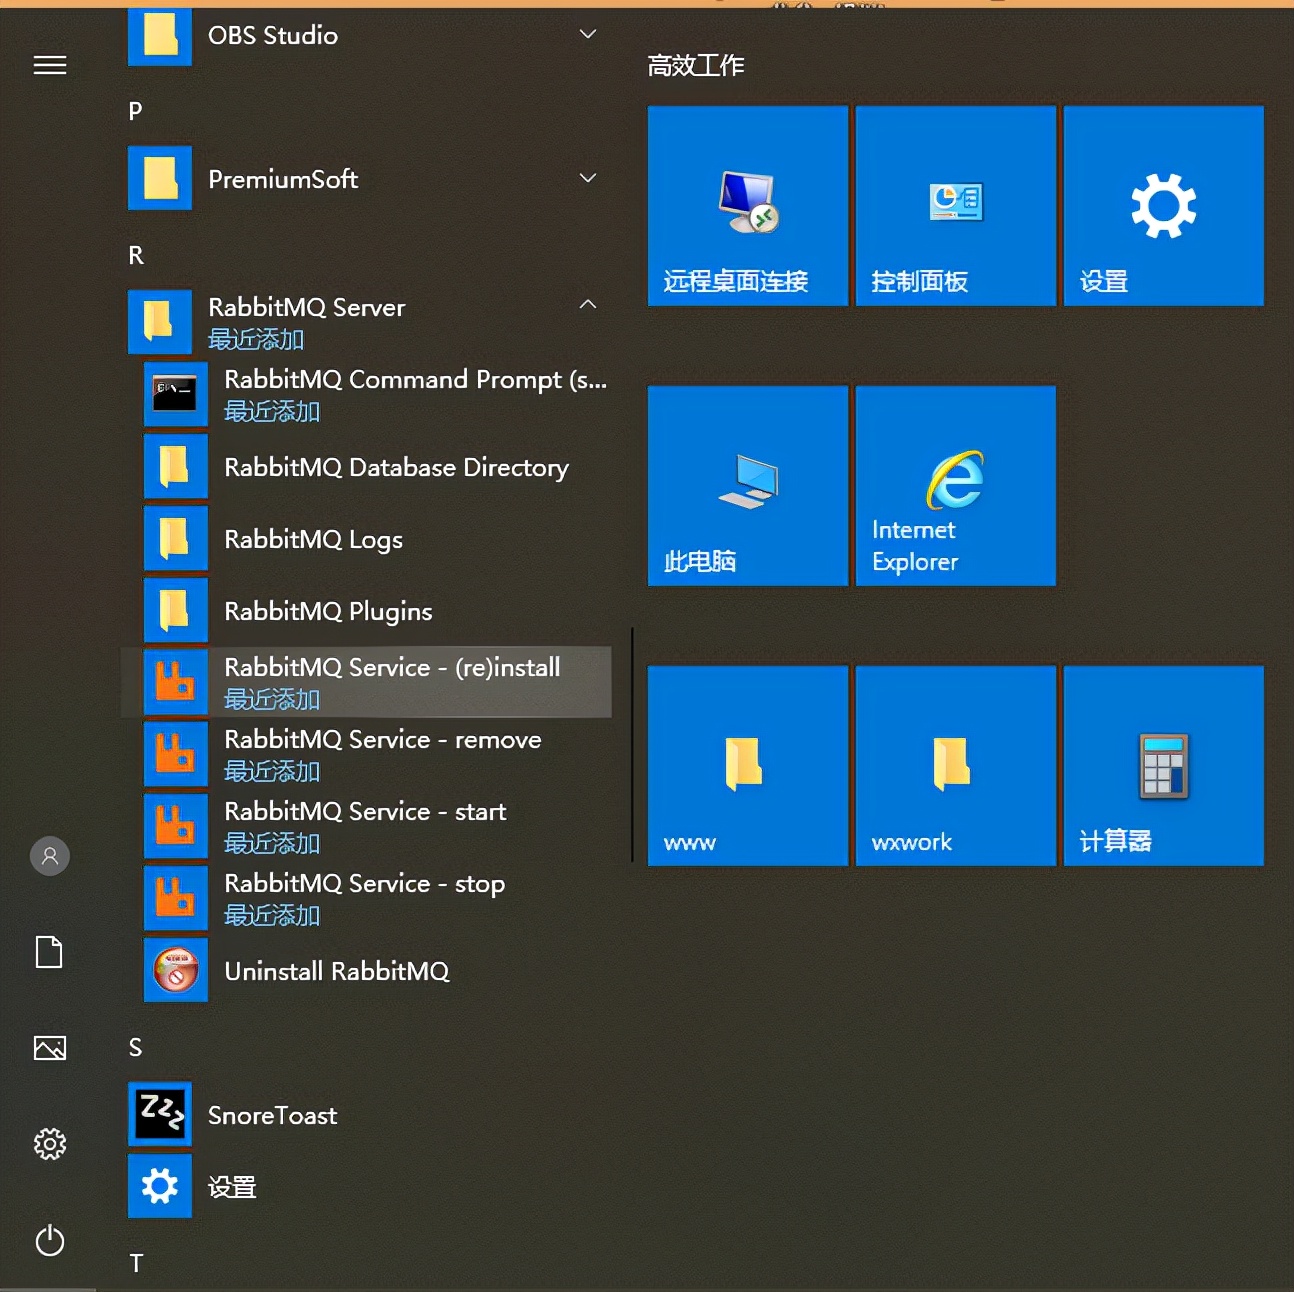Expand the OBS Studio folder chevron

[x=588, y=35]
